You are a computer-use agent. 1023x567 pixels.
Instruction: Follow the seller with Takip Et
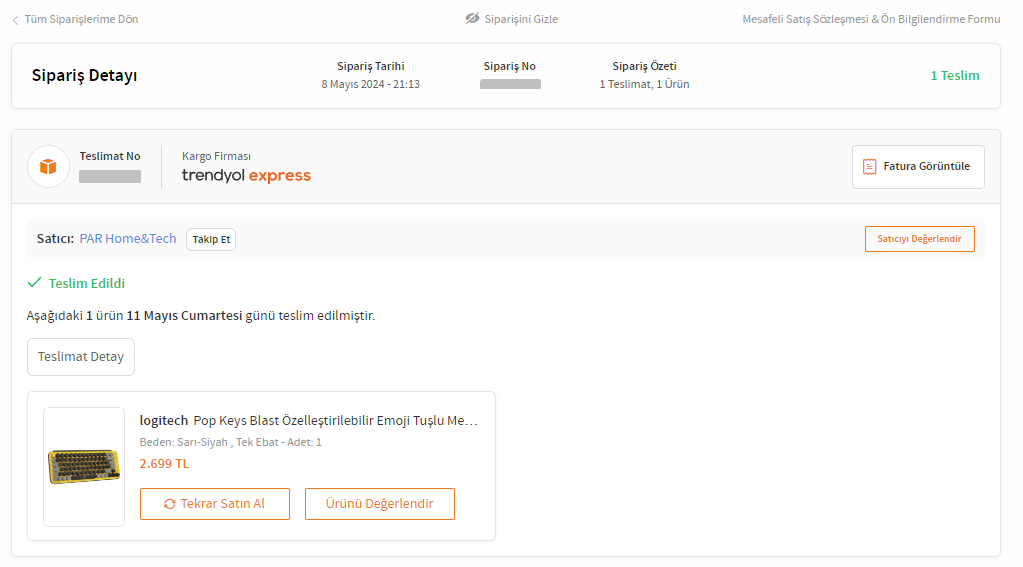(211, 239)
